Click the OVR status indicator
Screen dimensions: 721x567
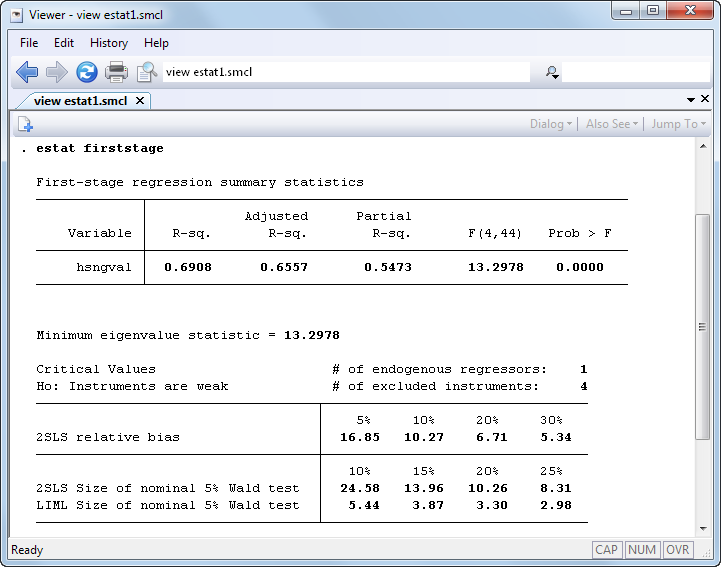pyautogui.click(x=678, y=550)
